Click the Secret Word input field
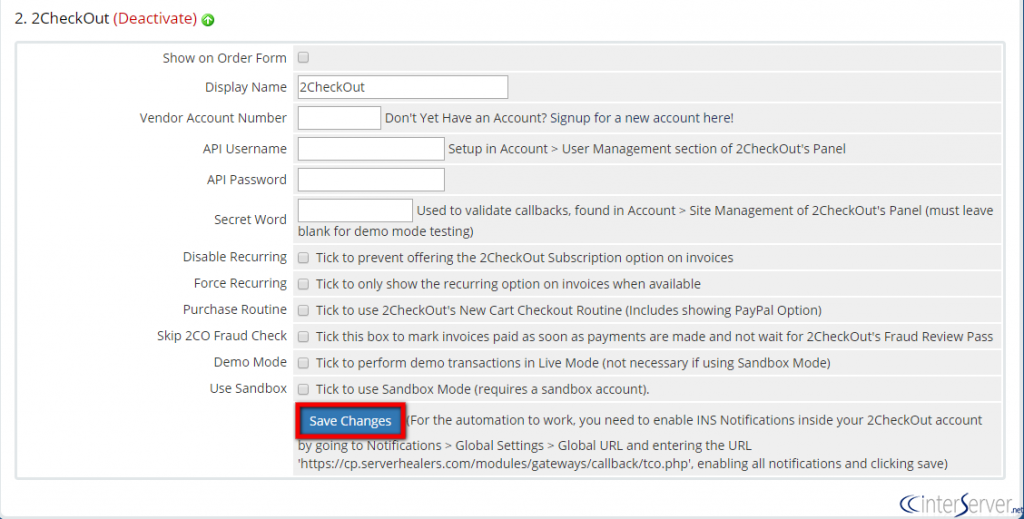1024x519 pixels. (x=355, y=210)
